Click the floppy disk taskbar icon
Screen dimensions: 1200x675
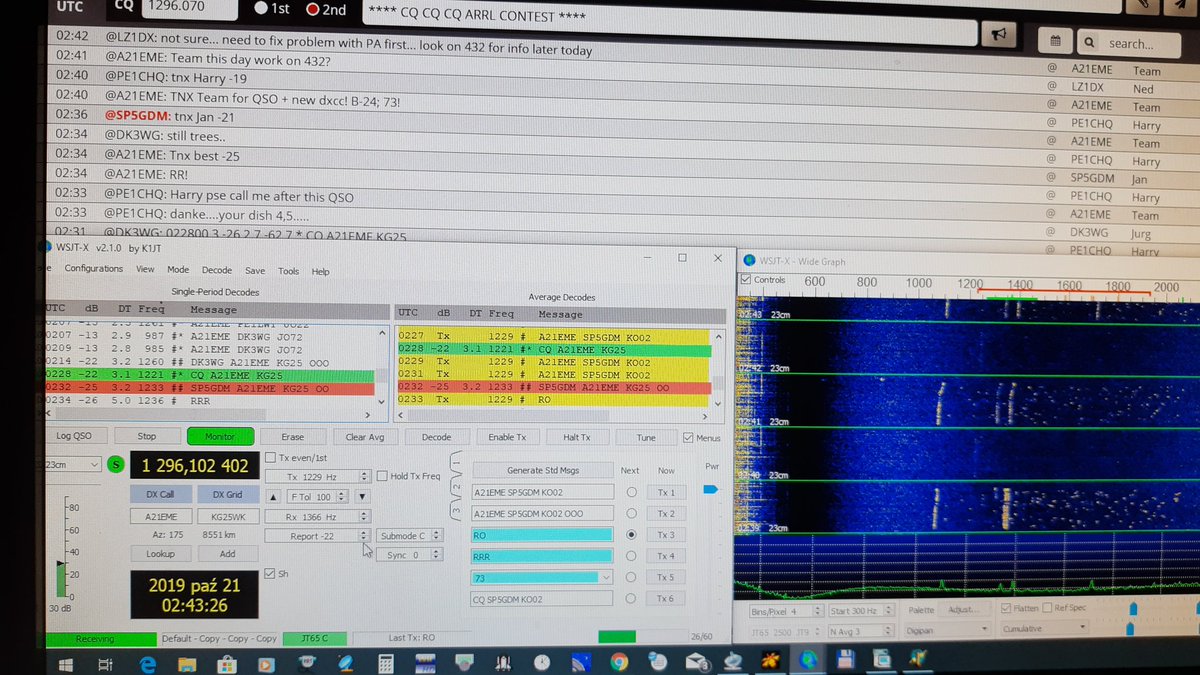click(x=845, y=661)
